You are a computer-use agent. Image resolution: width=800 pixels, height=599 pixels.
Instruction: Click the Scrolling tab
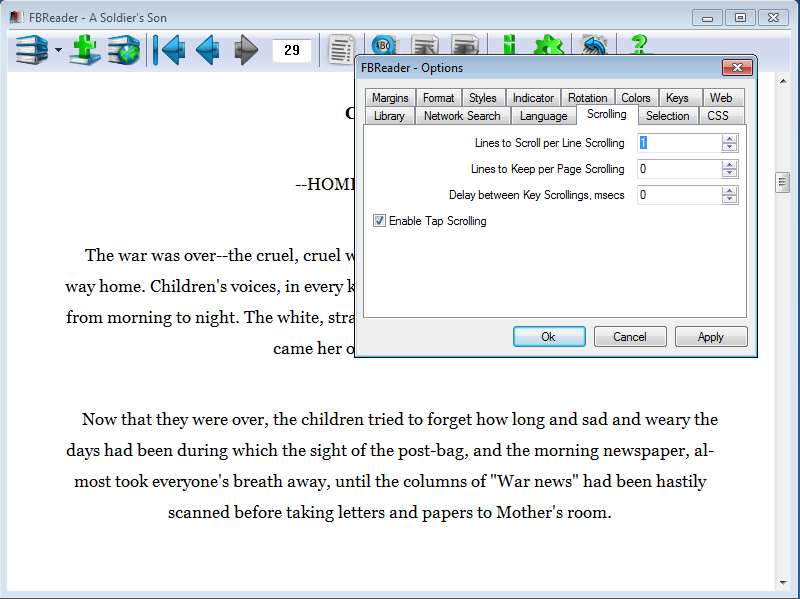tap(607, 114)
